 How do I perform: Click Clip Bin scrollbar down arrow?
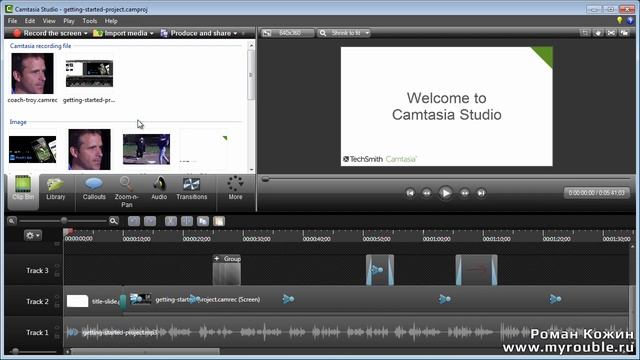coord(251,169)
